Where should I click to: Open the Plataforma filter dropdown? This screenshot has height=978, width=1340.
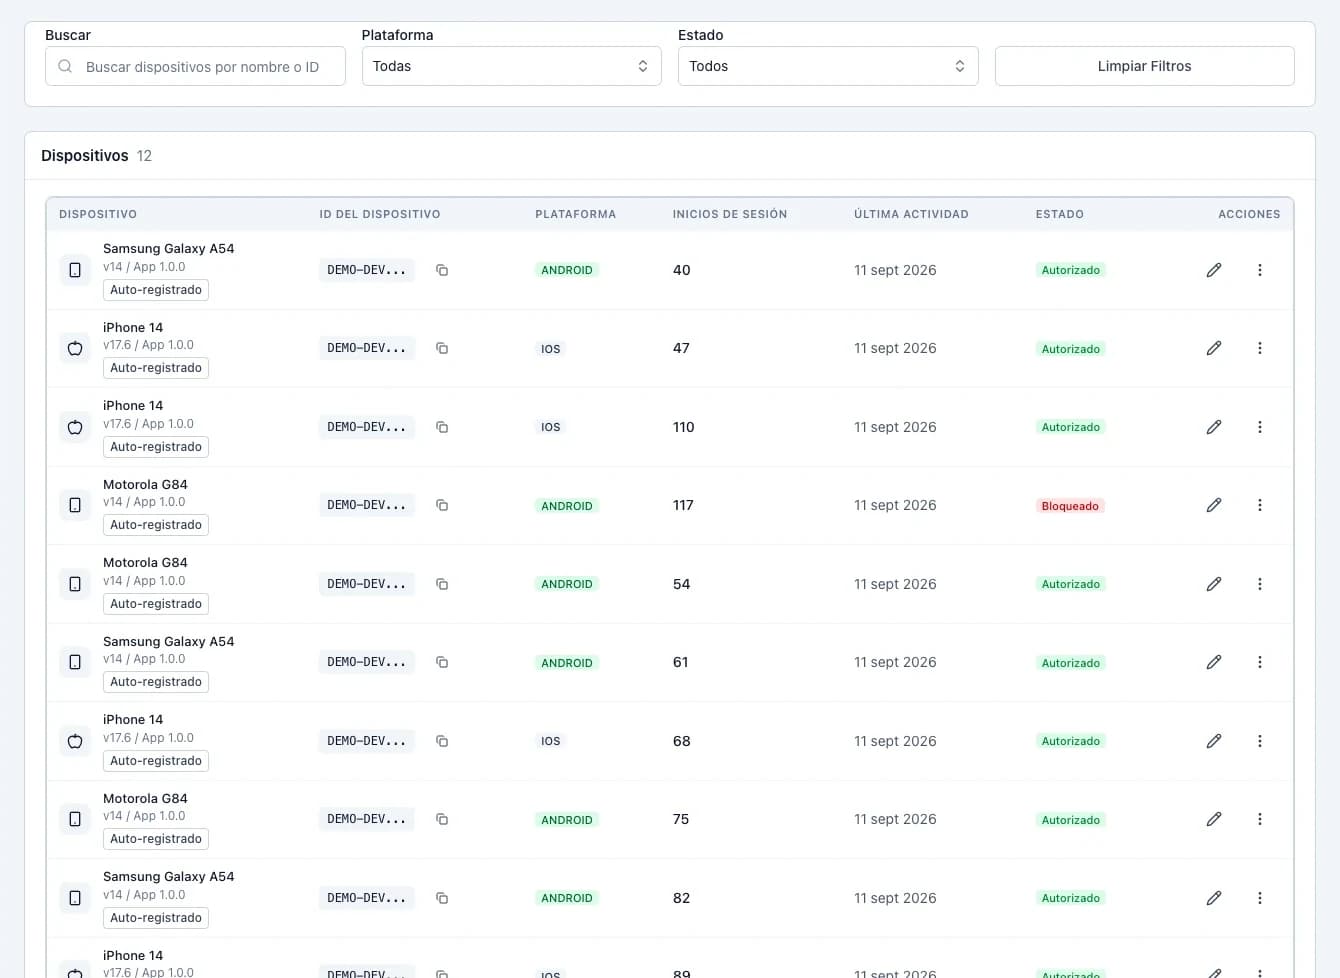pos(511,66)
